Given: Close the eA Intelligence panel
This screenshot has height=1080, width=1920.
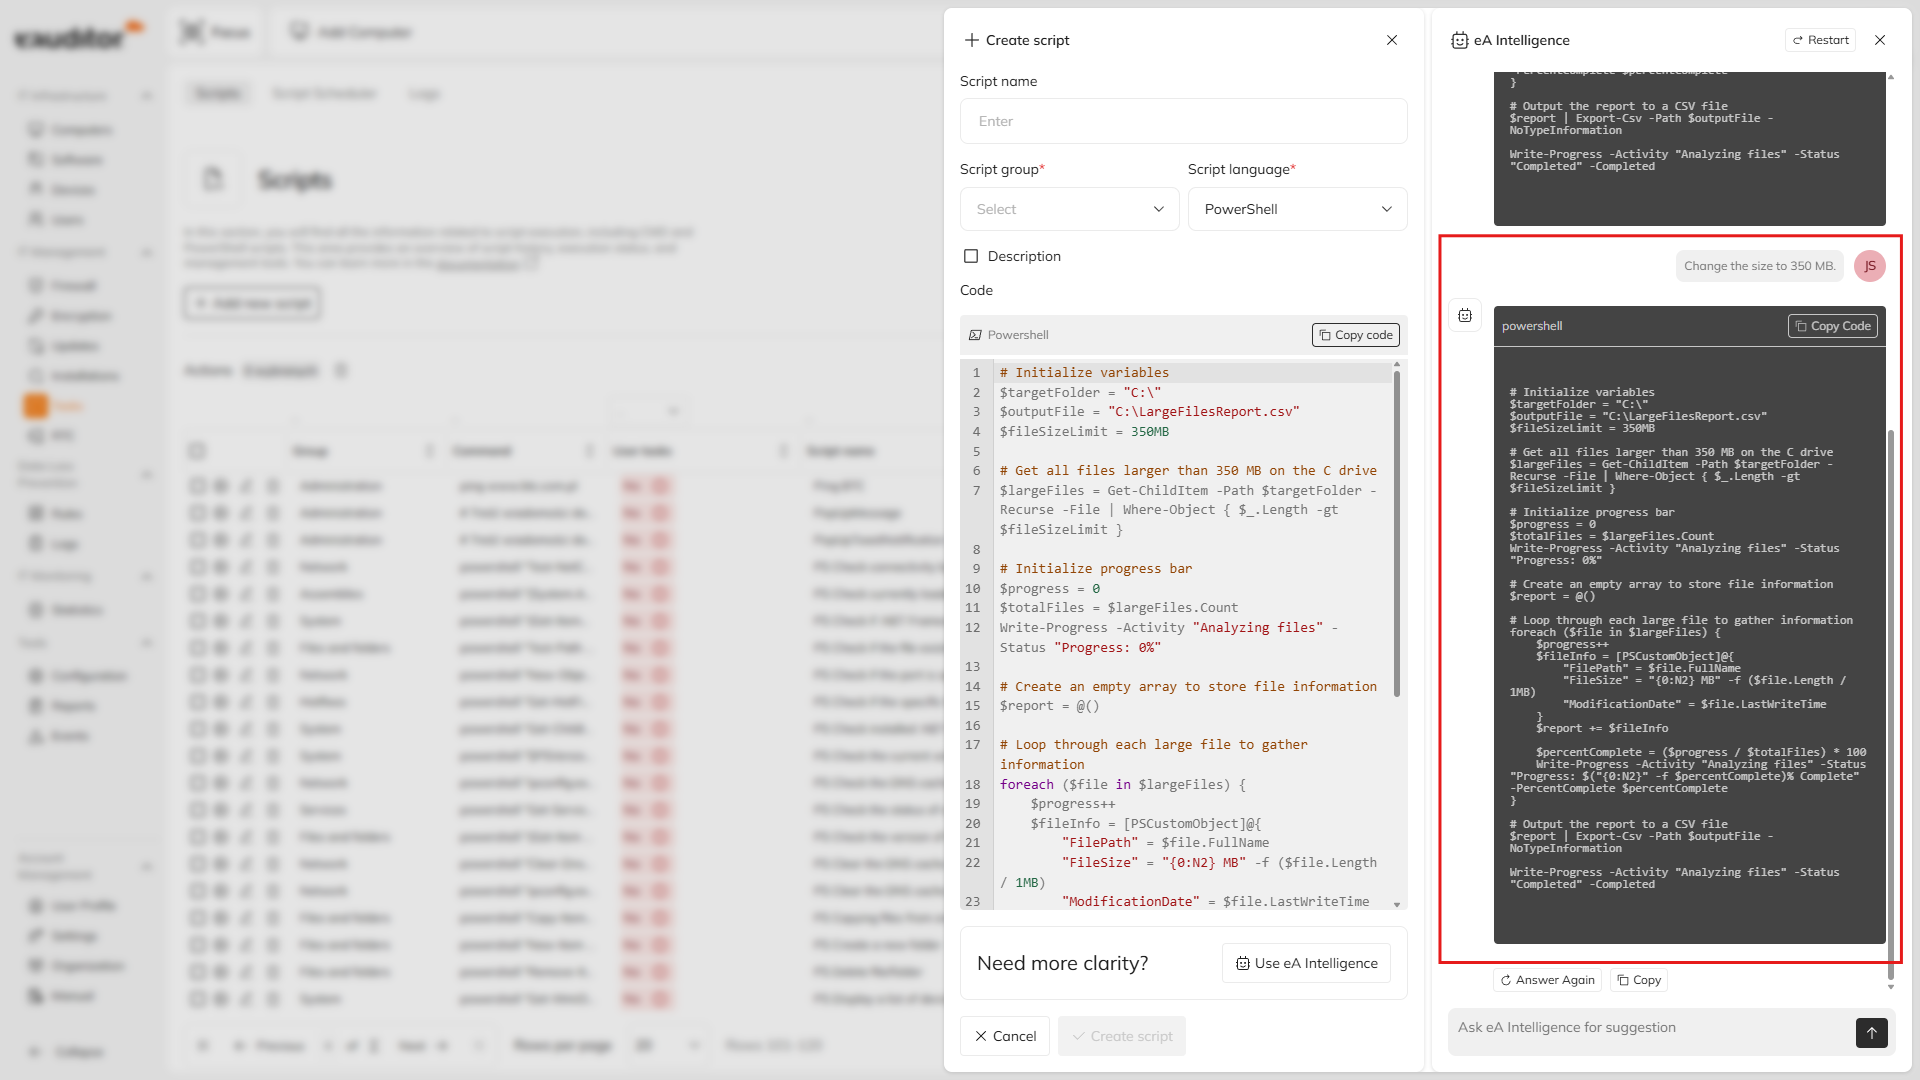Looking at the screenshot, I should click(x=1880, y=40).
